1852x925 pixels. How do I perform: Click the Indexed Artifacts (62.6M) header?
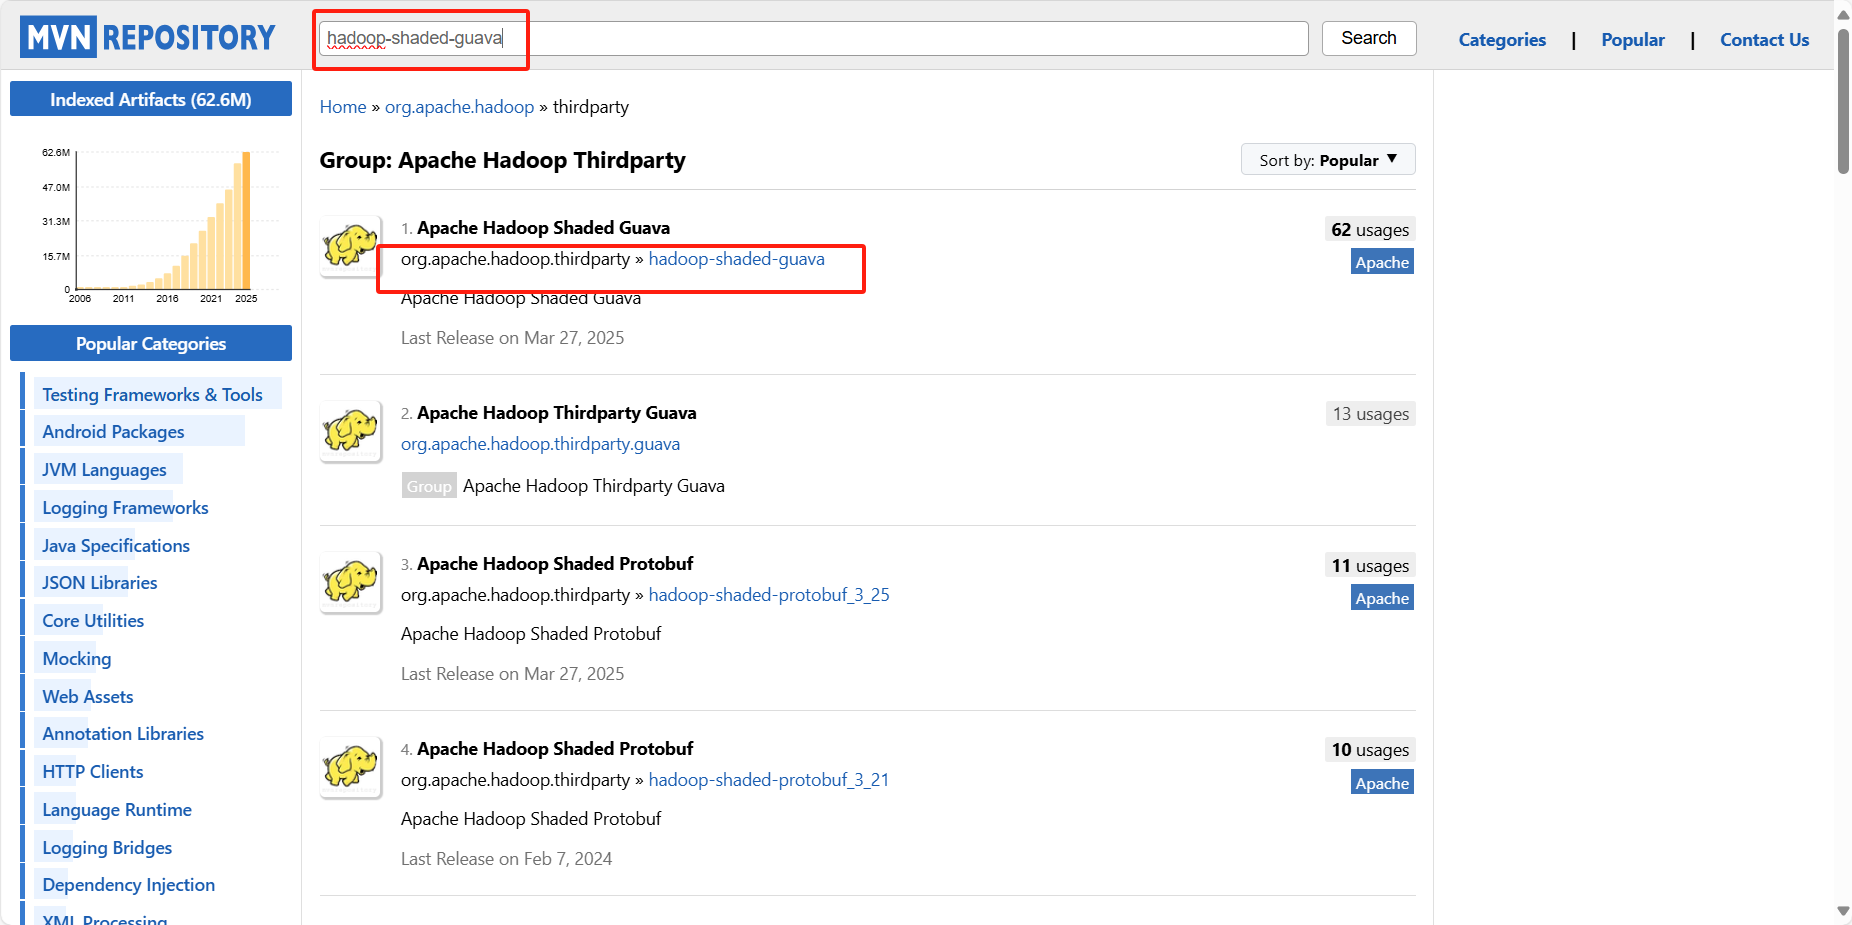(151, 99)
